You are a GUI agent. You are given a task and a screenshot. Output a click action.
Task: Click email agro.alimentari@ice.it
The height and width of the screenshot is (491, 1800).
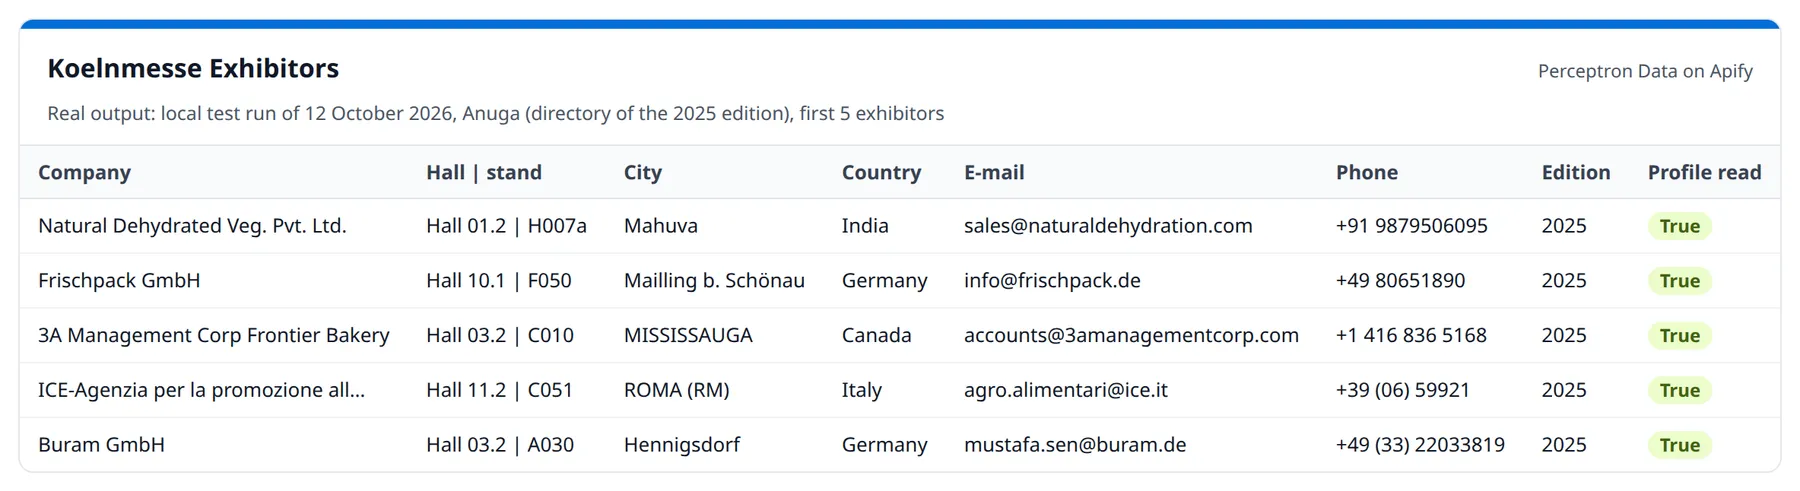[x=1066, y=390]
